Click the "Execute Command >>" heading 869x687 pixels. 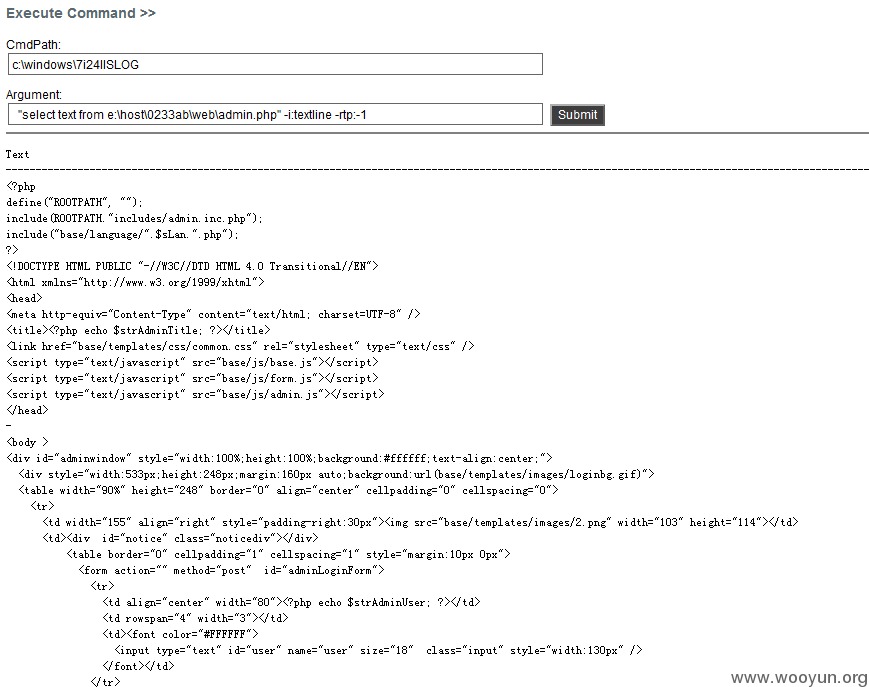tap(81, 13)
